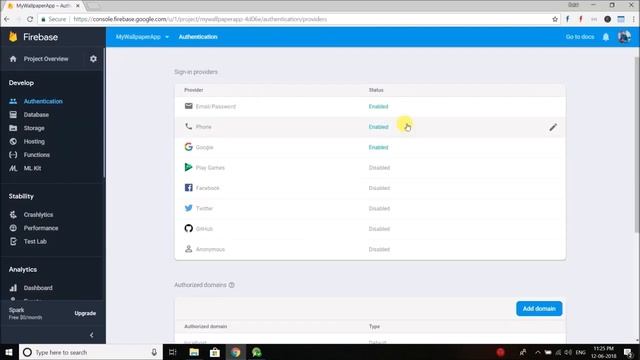This screenshot has width=640, height=360.
Task: Click the Hosting globe icon
Action: point(13,142)
